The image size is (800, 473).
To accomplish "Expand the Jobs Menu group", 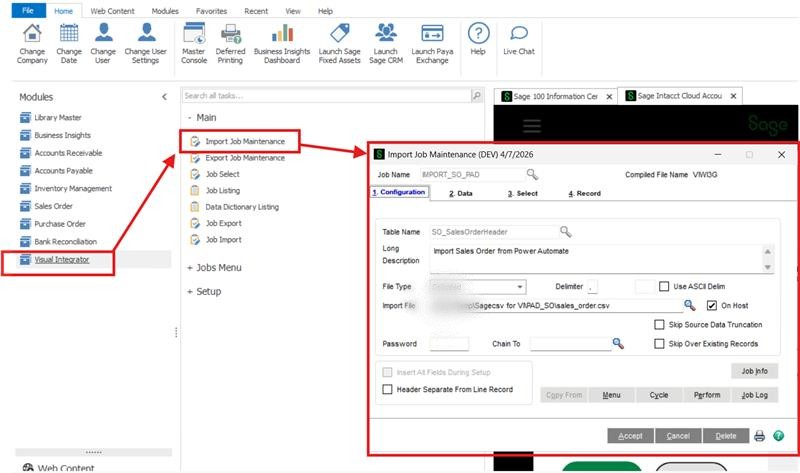I will pos(189,268).
